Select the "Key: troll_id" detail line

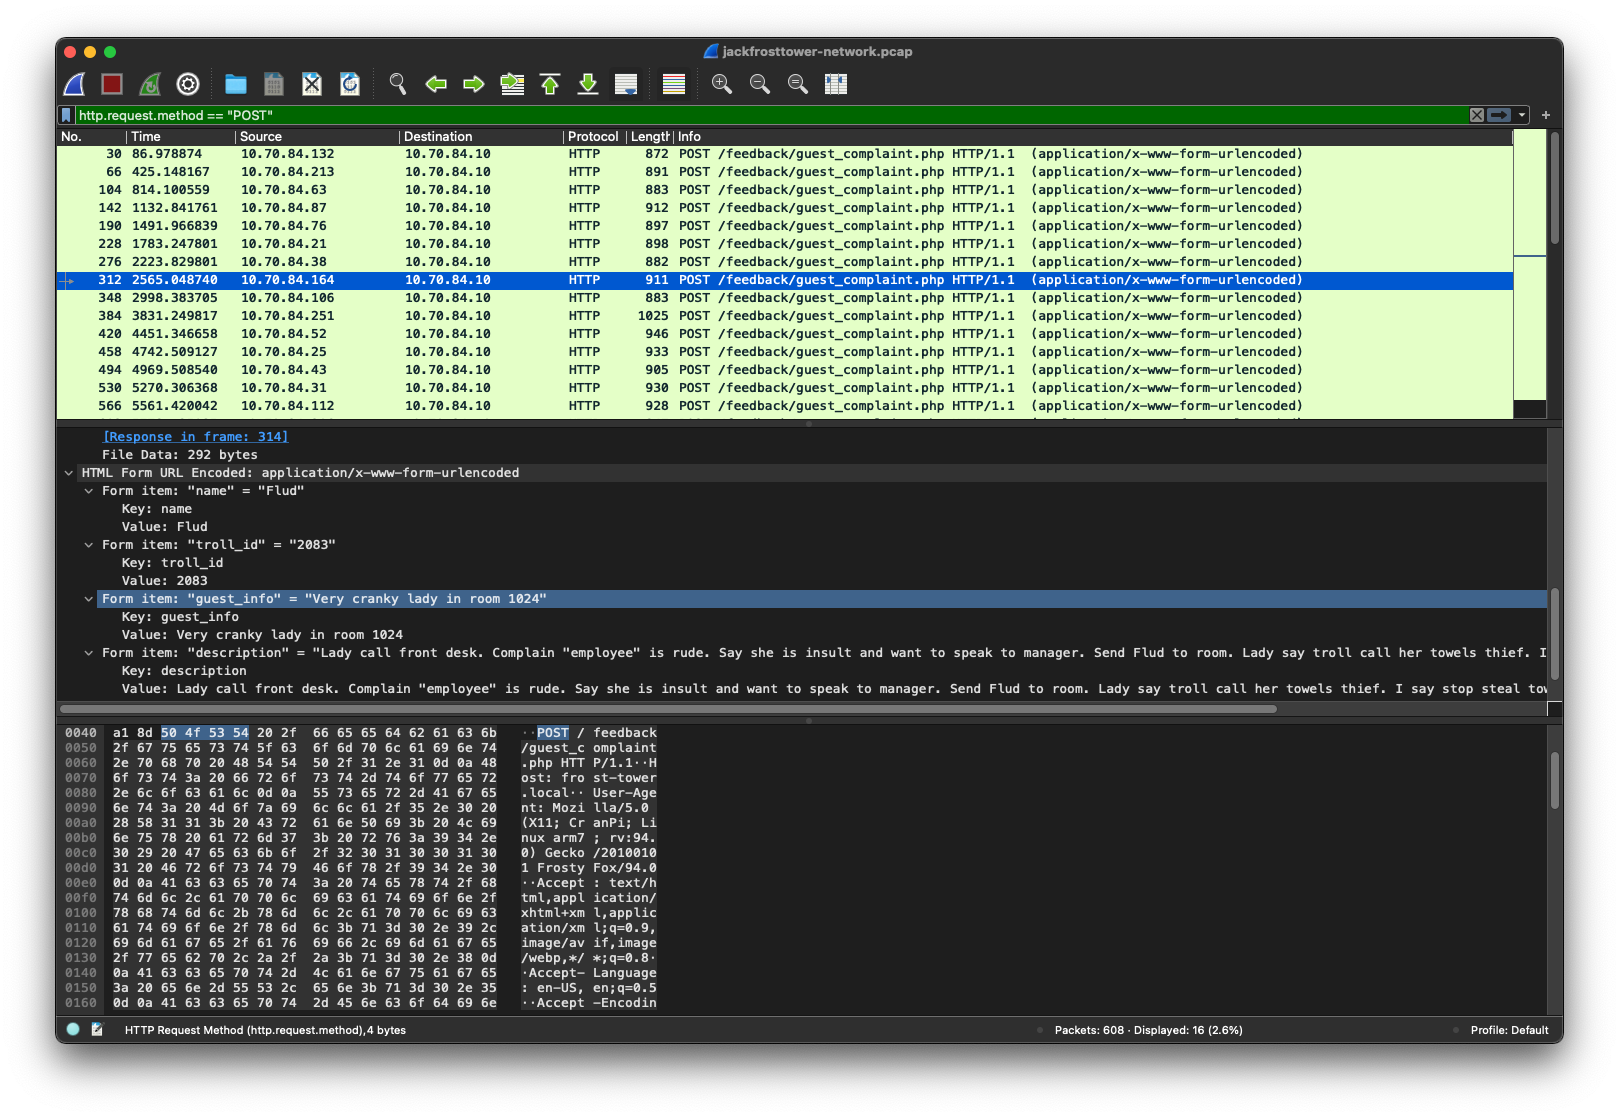tap(173, 563)
